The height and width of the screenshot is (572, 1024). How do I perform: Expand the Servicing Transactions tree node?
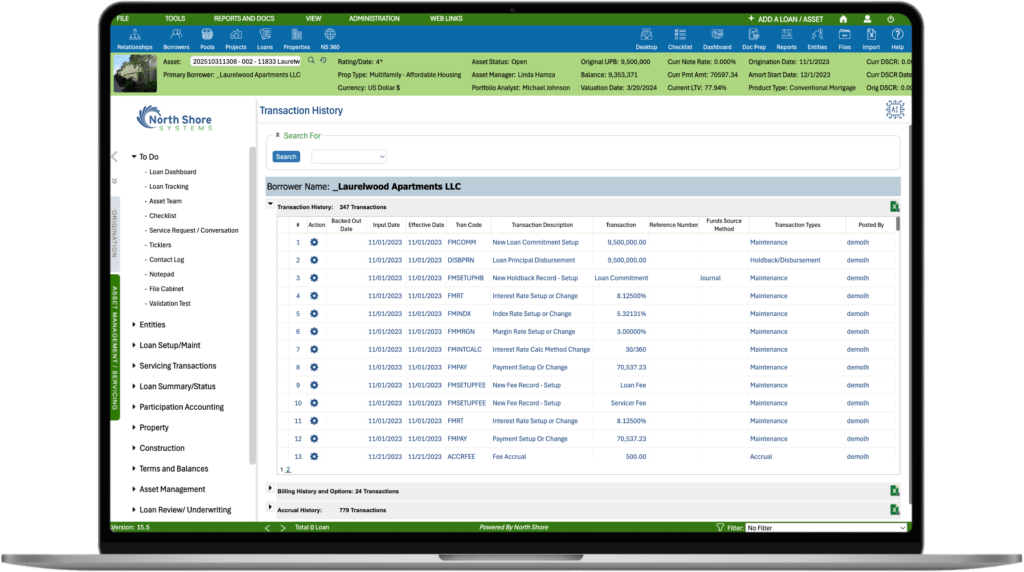(134, 366)
